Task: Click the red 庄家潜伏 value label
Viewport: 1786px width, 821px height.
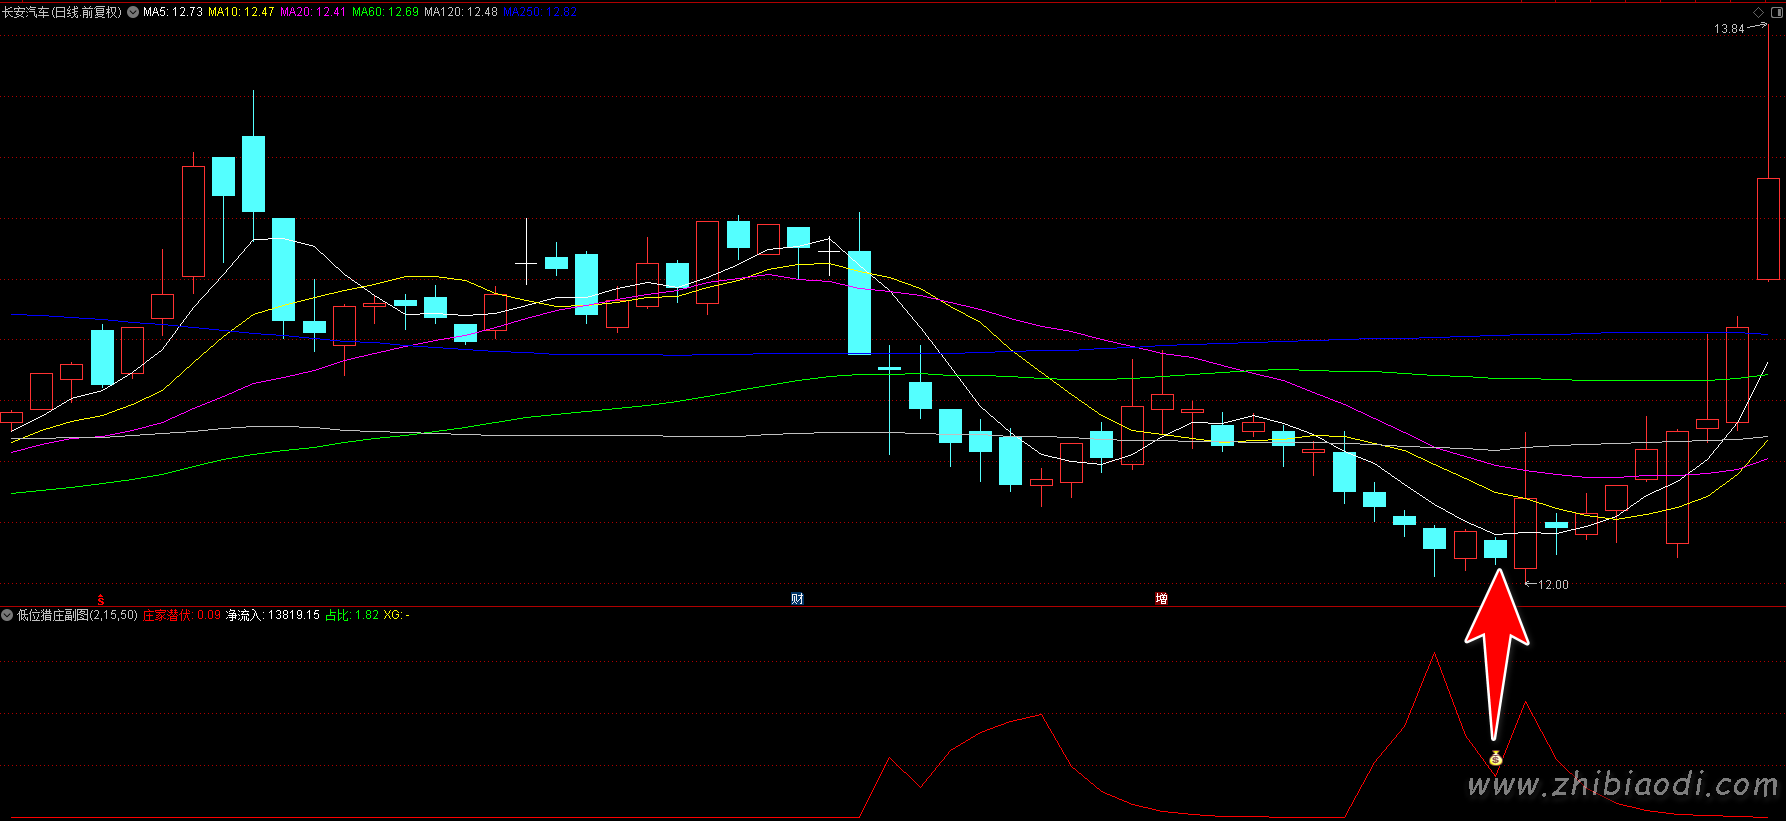Action: (x=181, y=615)
